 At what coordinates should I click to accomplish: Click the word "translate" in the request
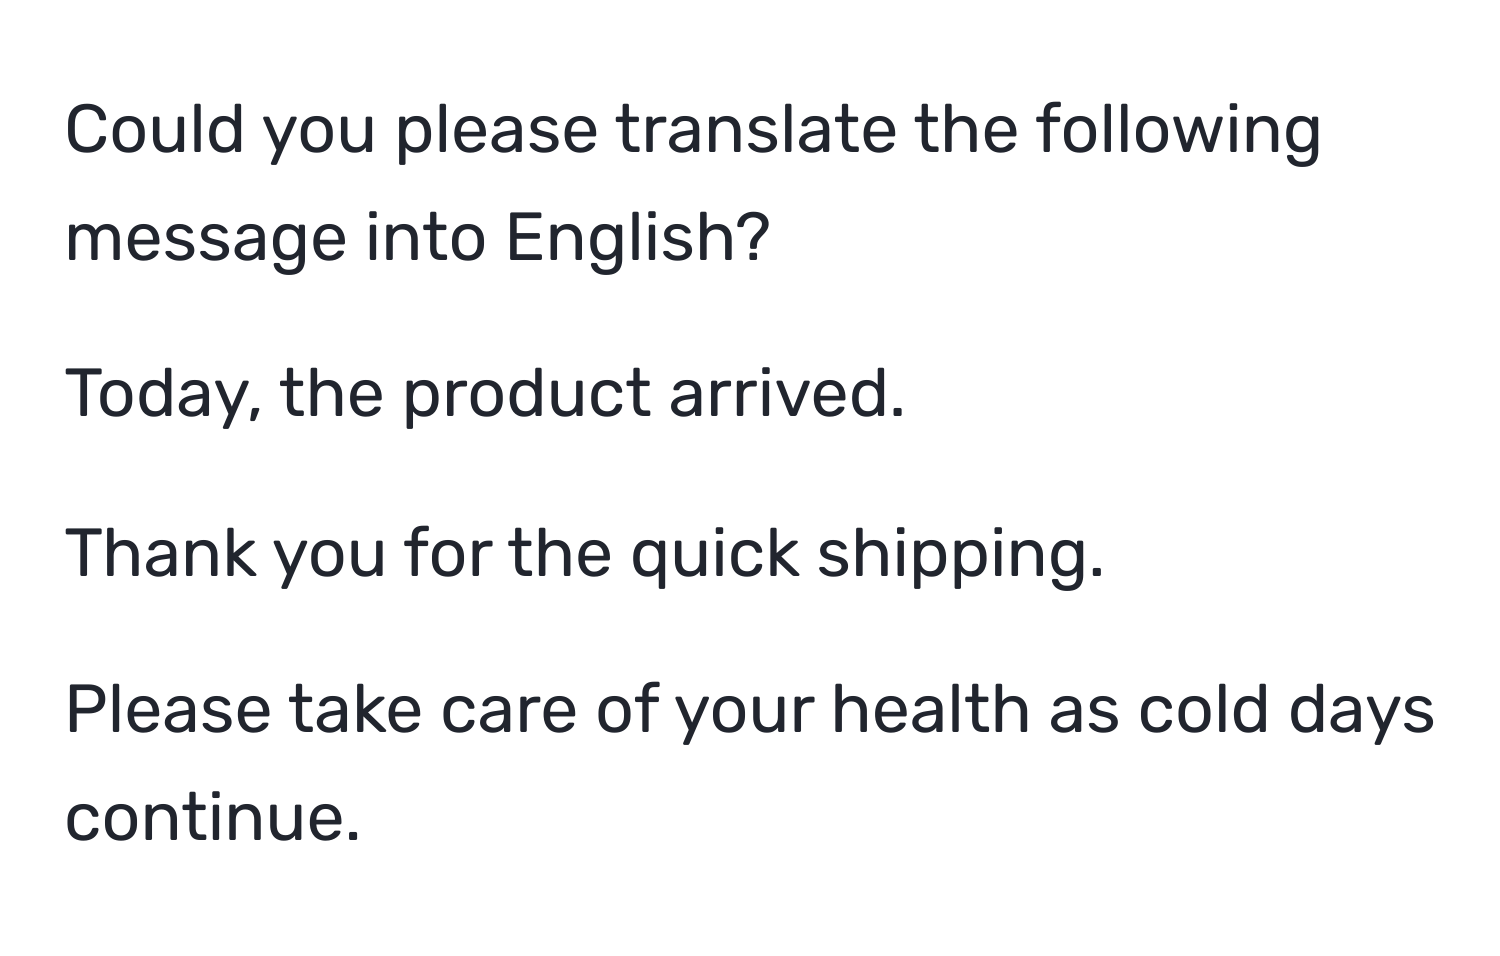coord(756,130)
